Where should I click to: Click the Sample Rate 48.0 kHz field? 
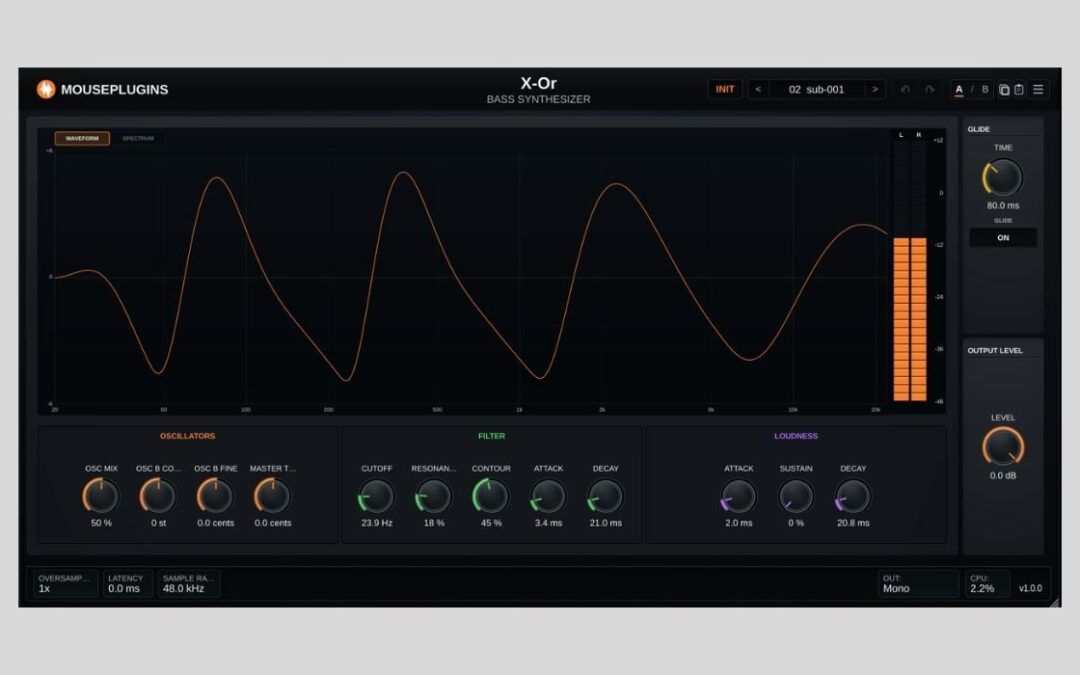[x=189, y=583]
